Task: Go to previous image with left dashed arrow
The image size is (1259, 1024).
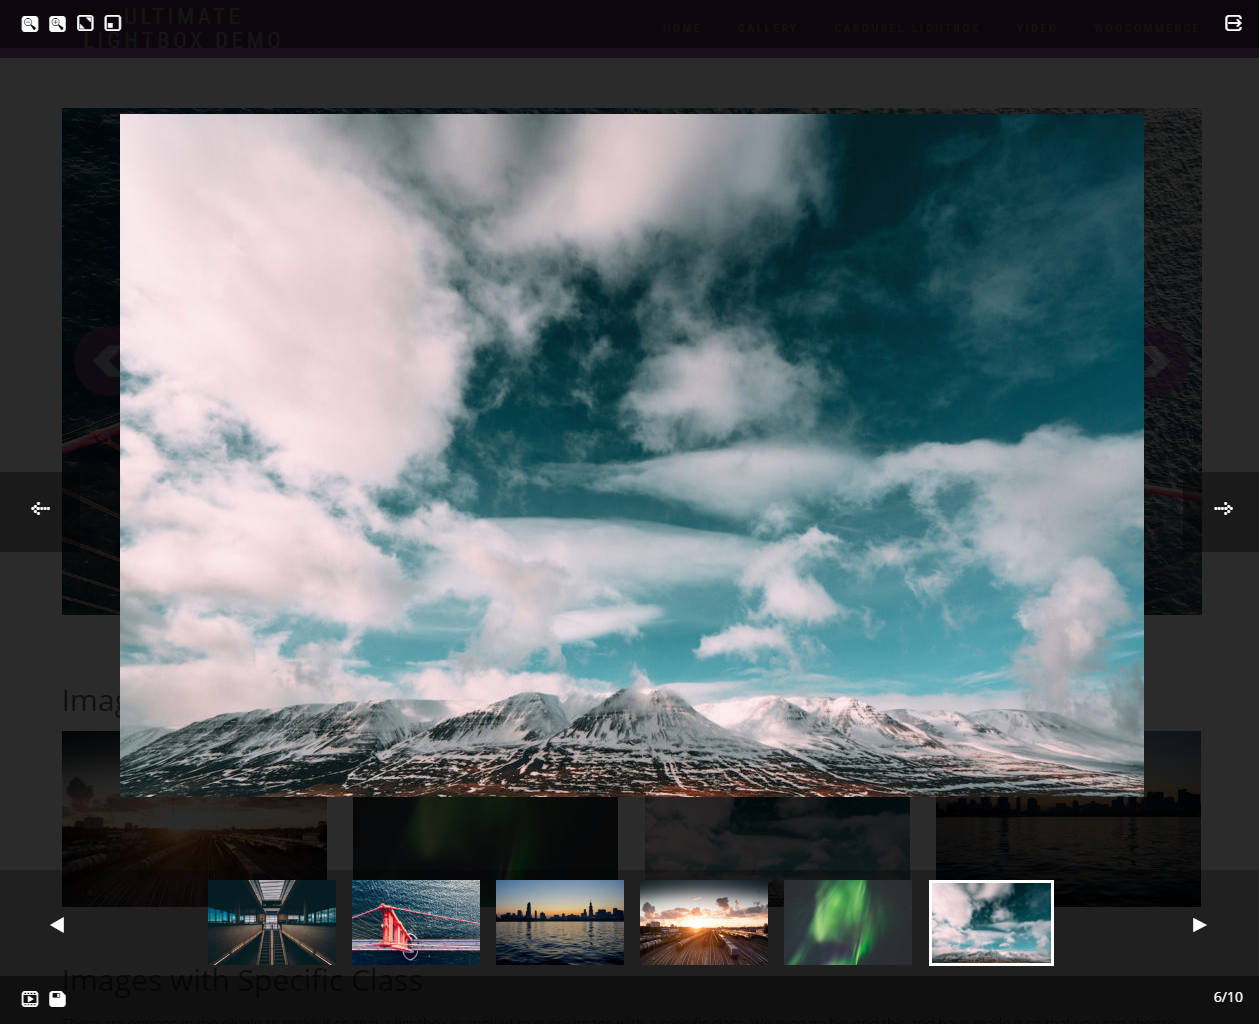Action: (x=40, y=509)
